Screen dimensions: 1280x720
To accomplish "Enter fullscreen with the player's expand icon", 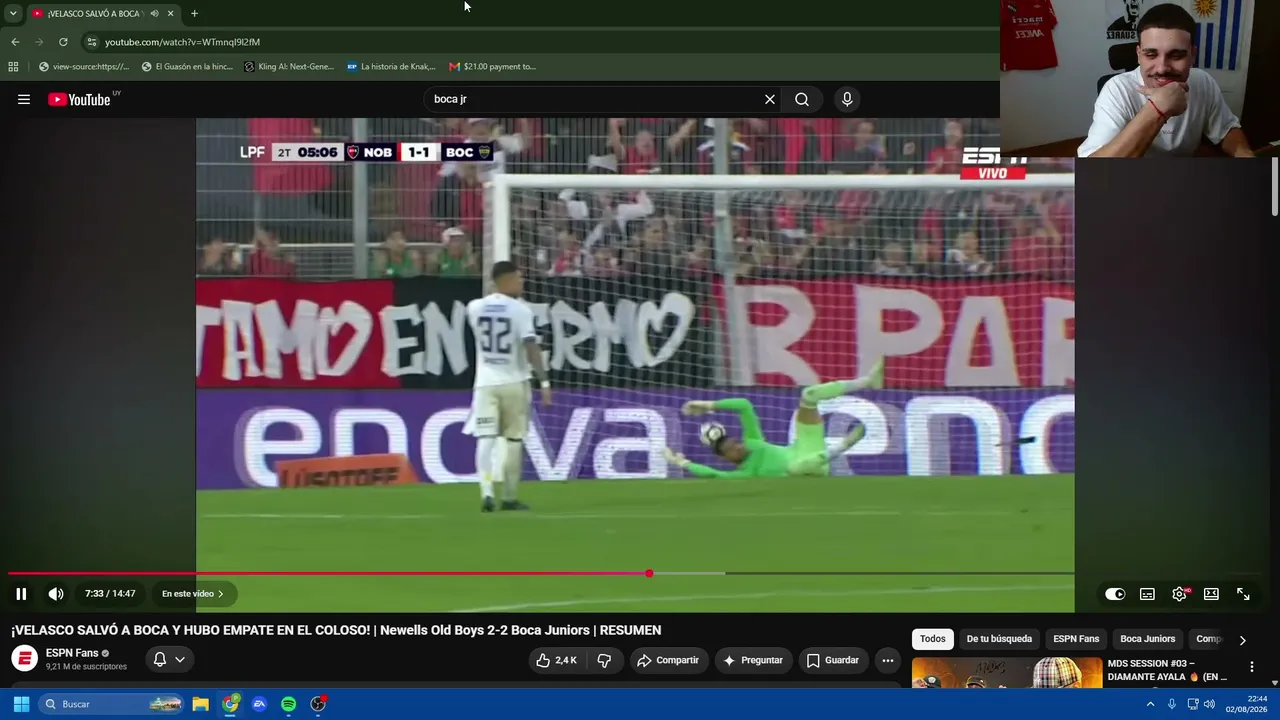I will coord(1243,594).
